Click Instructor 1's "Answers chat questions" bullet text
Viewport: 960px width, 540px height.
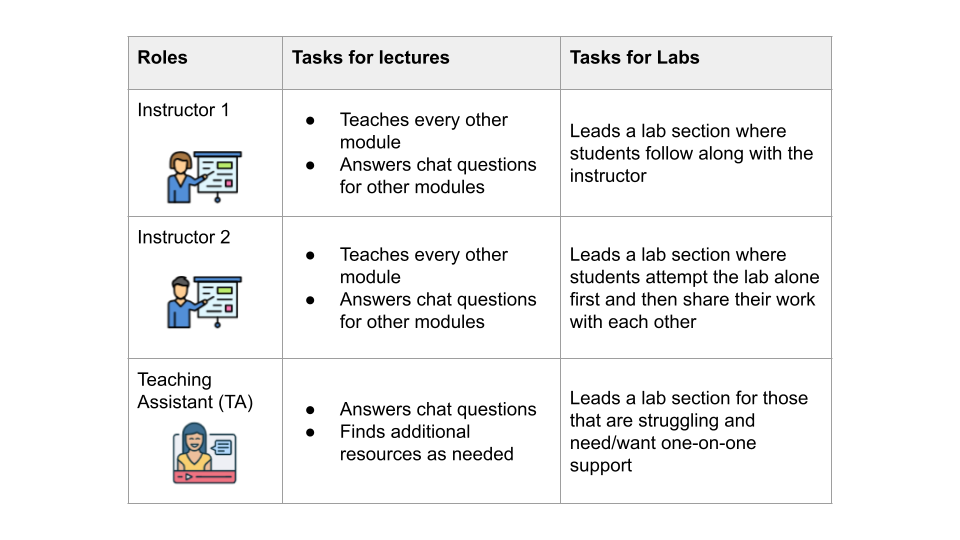(437, 176)
